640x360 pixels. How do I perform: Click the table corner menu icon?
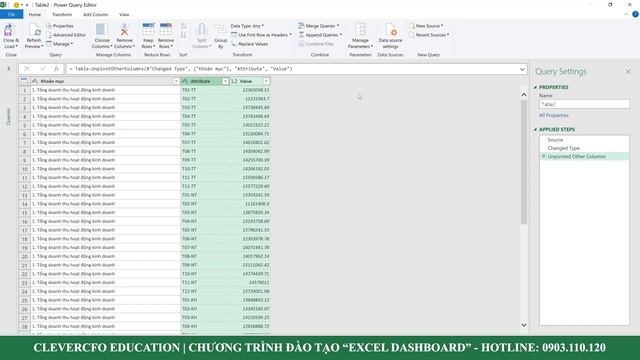(24, 81)
